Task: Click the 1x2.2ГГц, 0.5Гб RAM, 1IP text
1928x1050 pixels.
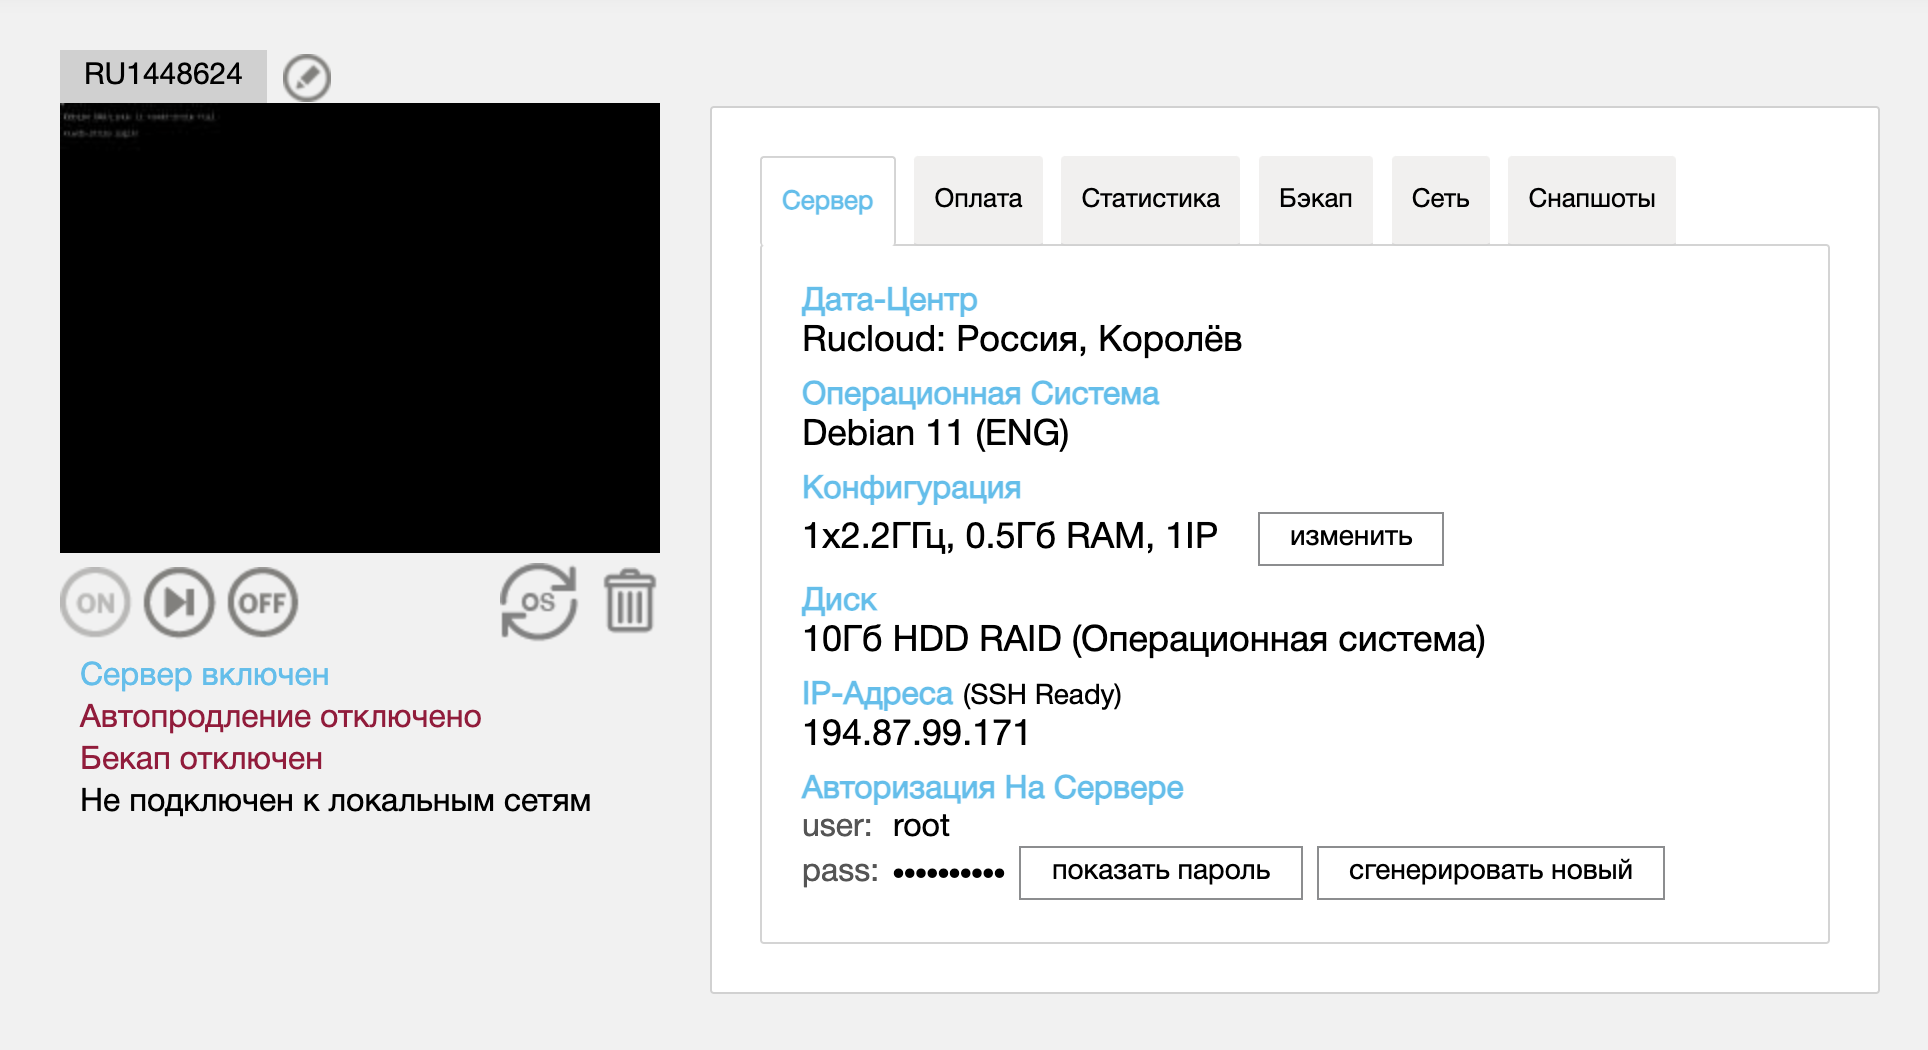Action: click(1010, 536)
